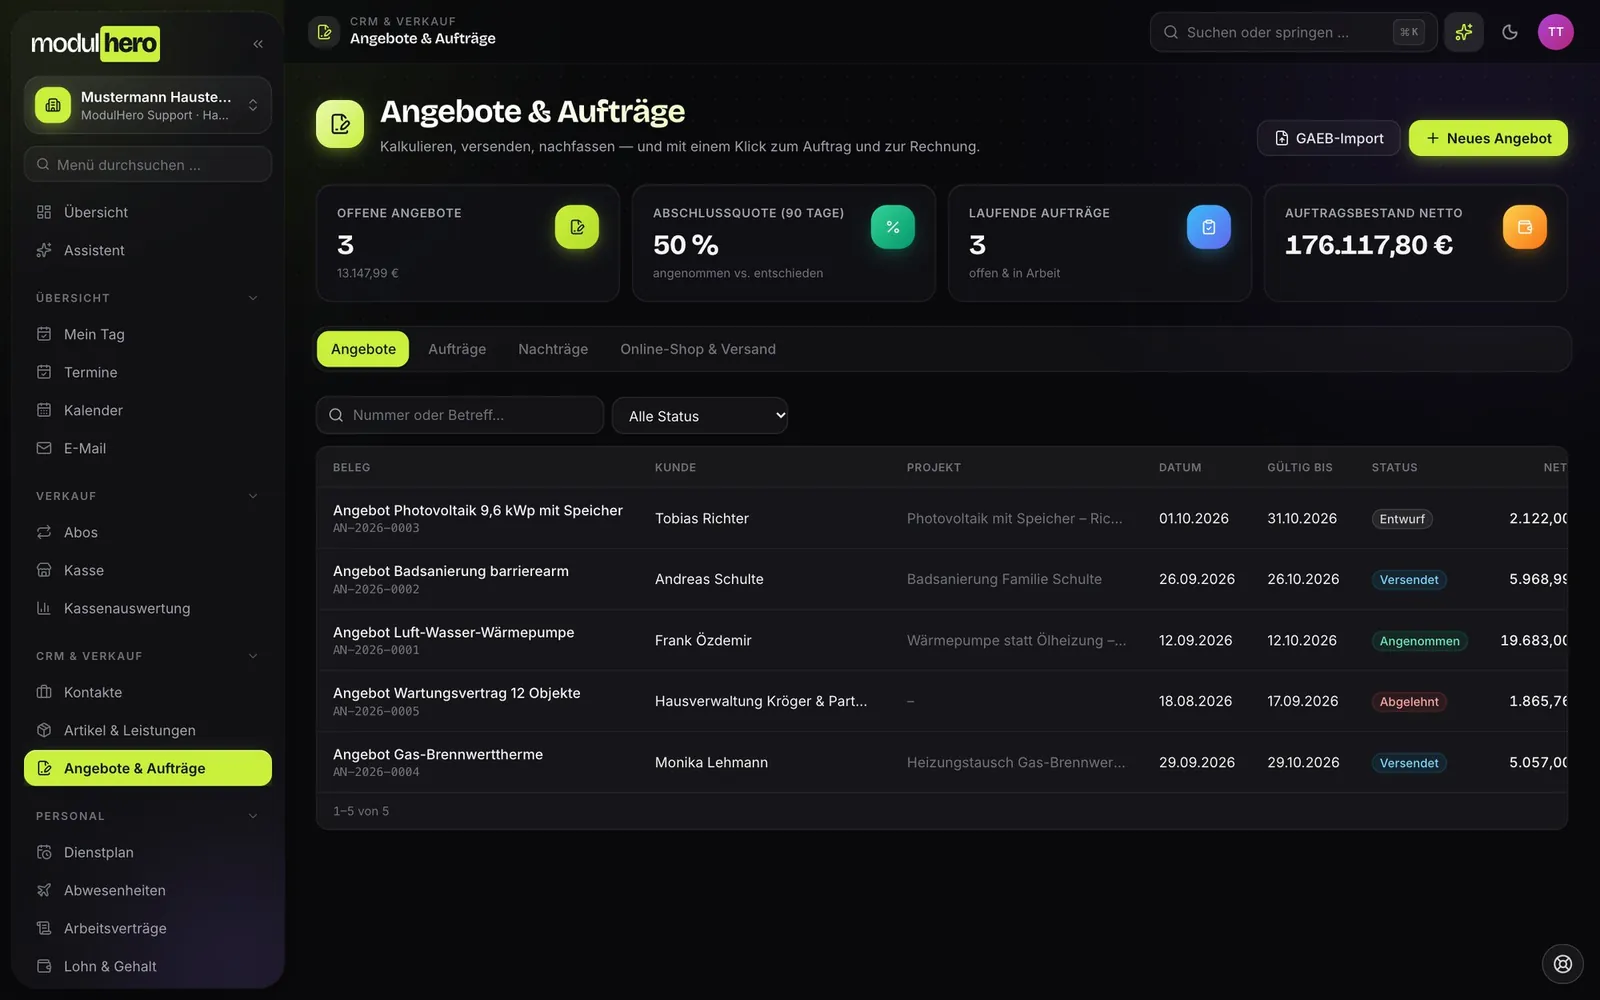1600x1000 pixels.
Task: Open Abos under Verkauf
Action: pos(148,532)
